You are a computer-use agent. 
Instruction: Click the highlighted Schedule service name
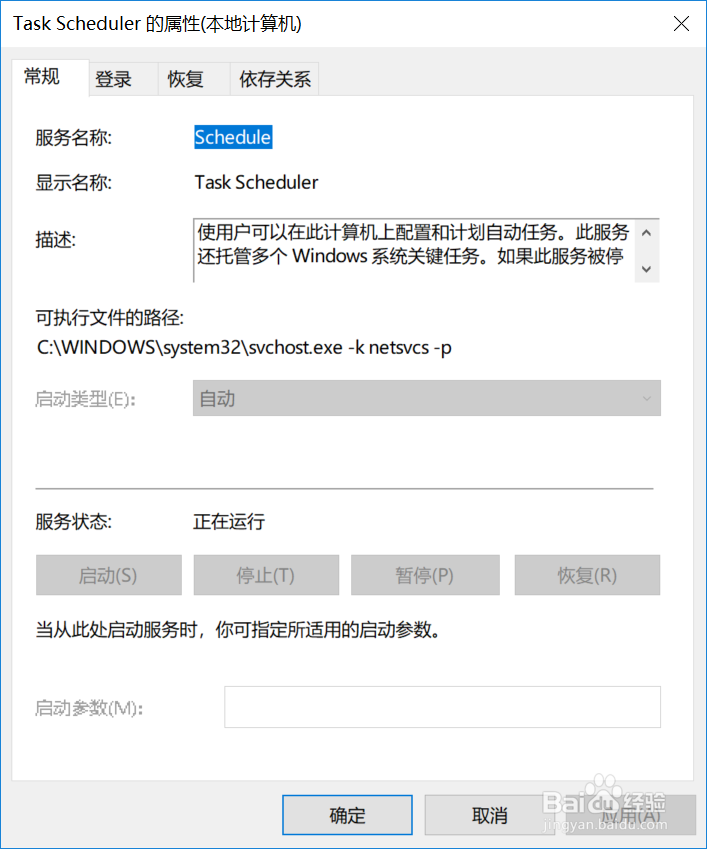tap(233, 137)
